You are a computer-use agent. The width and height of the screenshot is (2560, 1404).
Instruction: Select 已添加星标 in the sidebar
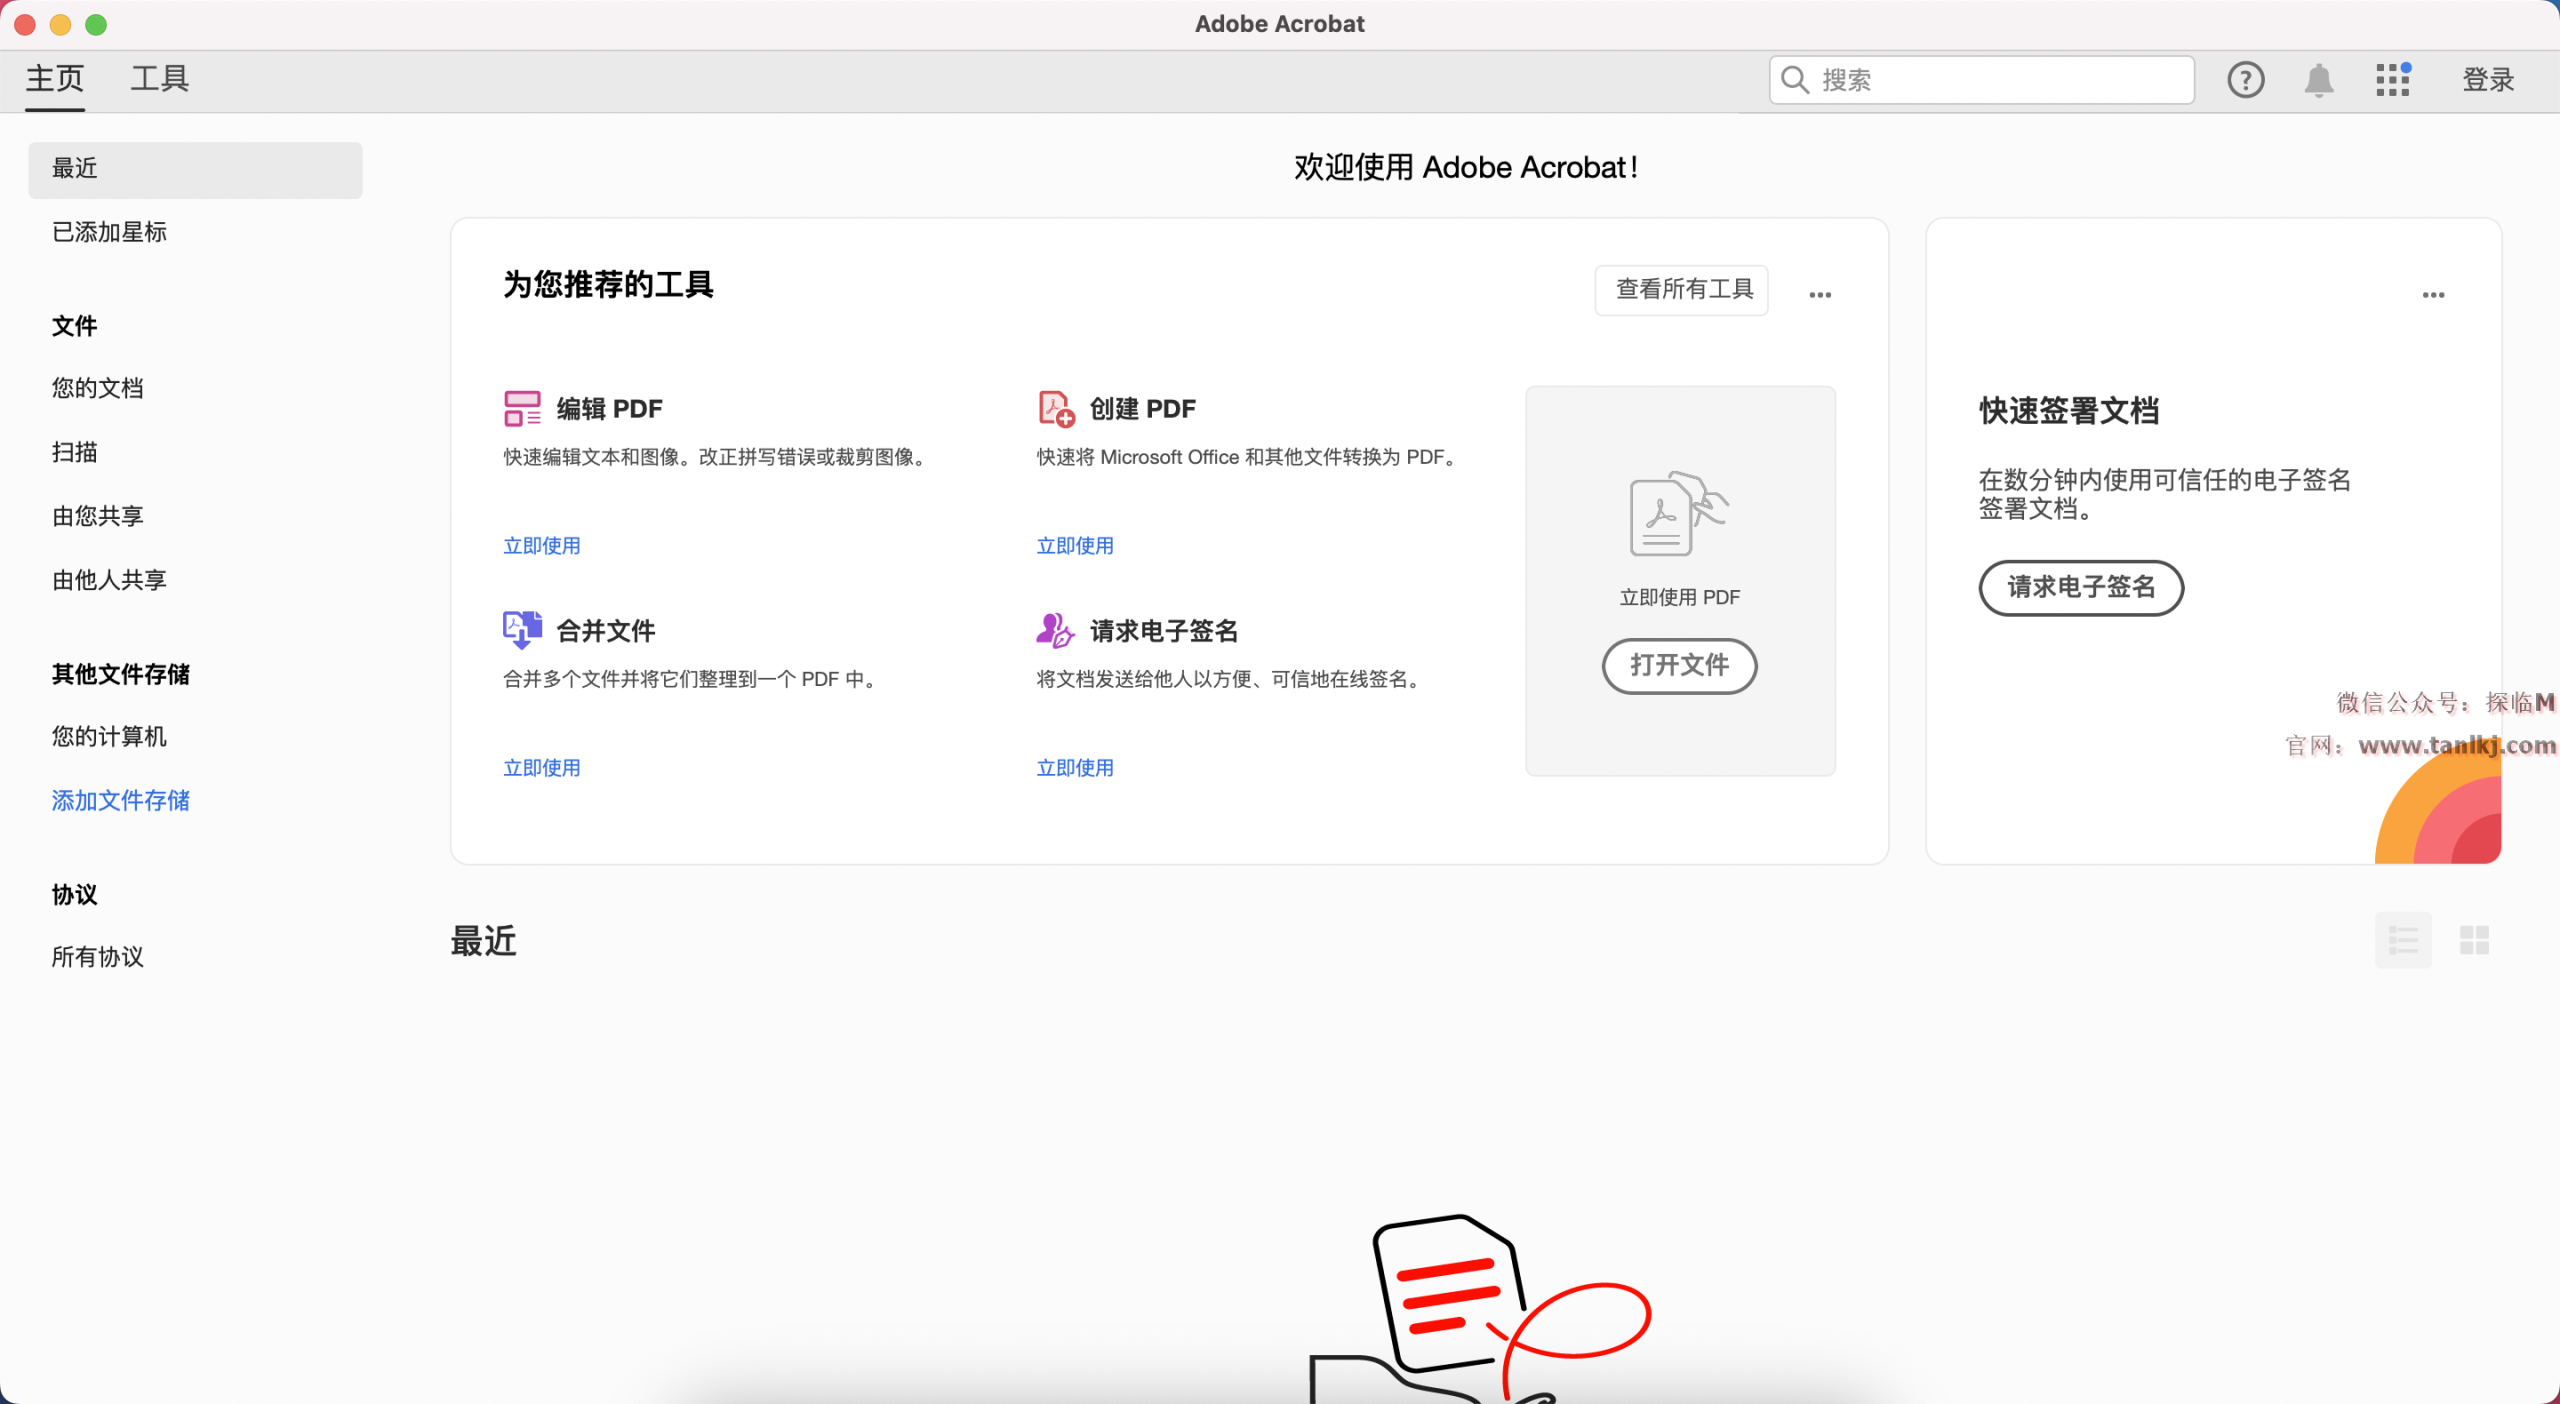pos(110,232)
